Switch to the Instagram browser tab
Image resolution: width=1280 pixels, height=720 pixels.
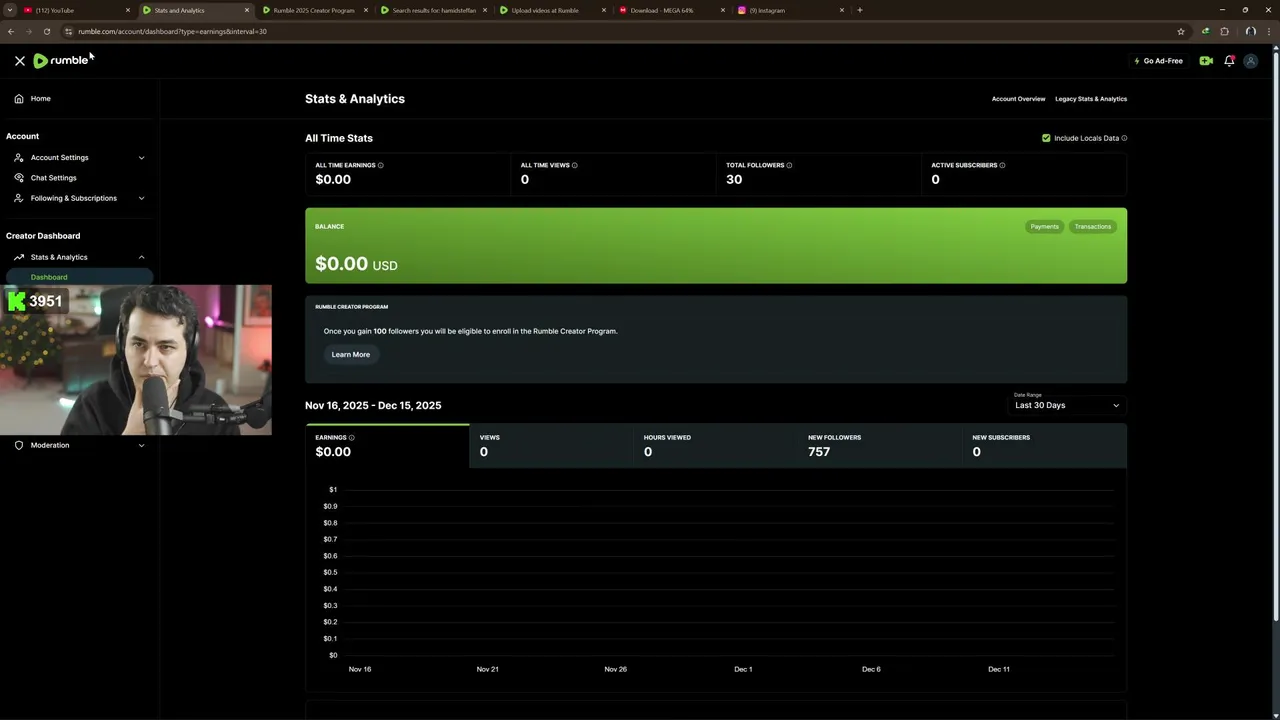[x=790, y=10]
